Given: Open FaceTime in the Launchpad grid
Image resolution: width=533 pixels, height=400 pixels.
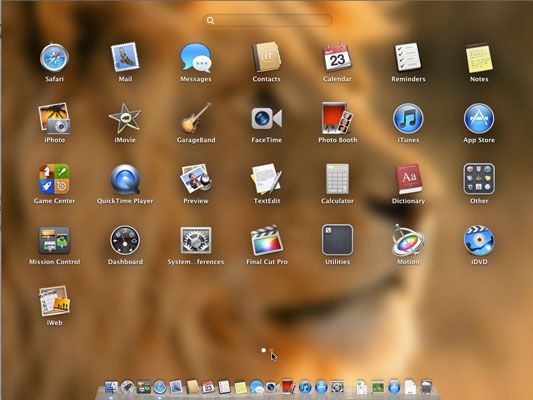Looking at the screenshot, I should (266, 119).
